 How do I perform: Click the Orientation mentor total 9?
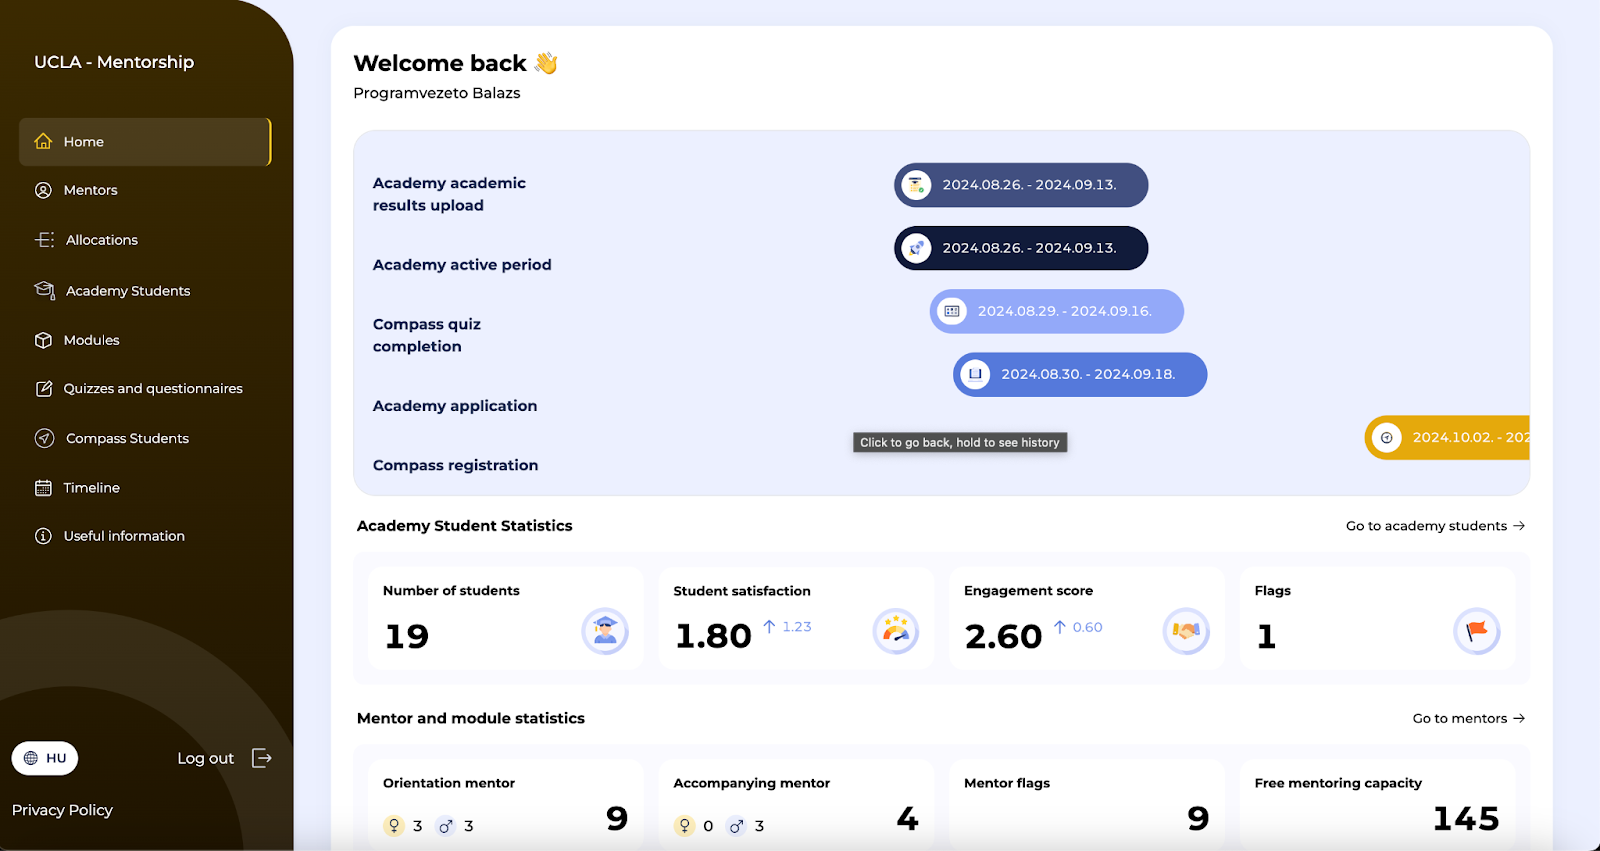pos(617,819)
